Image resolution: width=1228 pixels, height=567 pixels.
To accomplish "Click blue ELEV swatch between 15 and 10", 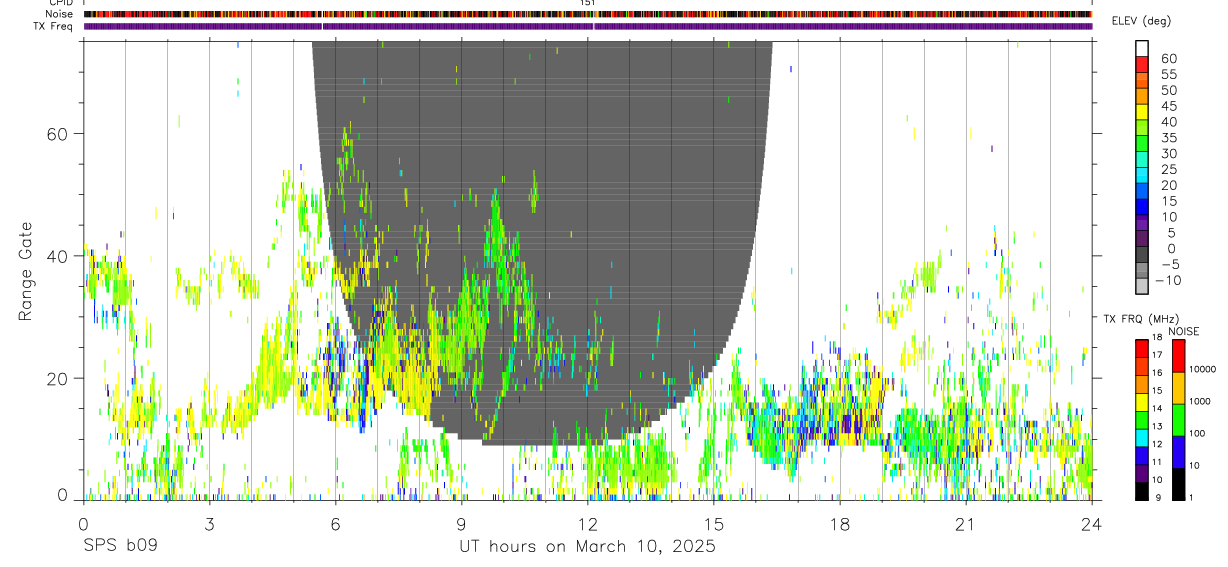I will (x=1142, y=208).
